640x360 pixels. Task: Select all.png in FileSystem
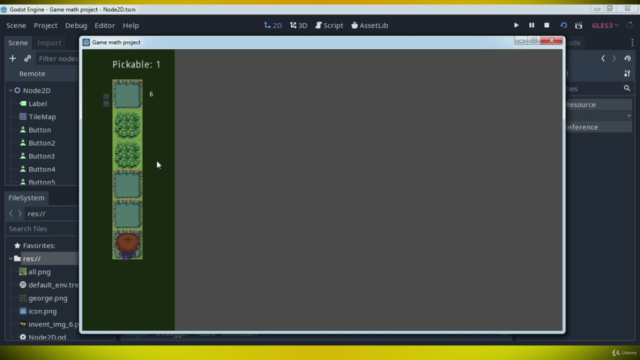pyautogui.click(x=39, y=272)
